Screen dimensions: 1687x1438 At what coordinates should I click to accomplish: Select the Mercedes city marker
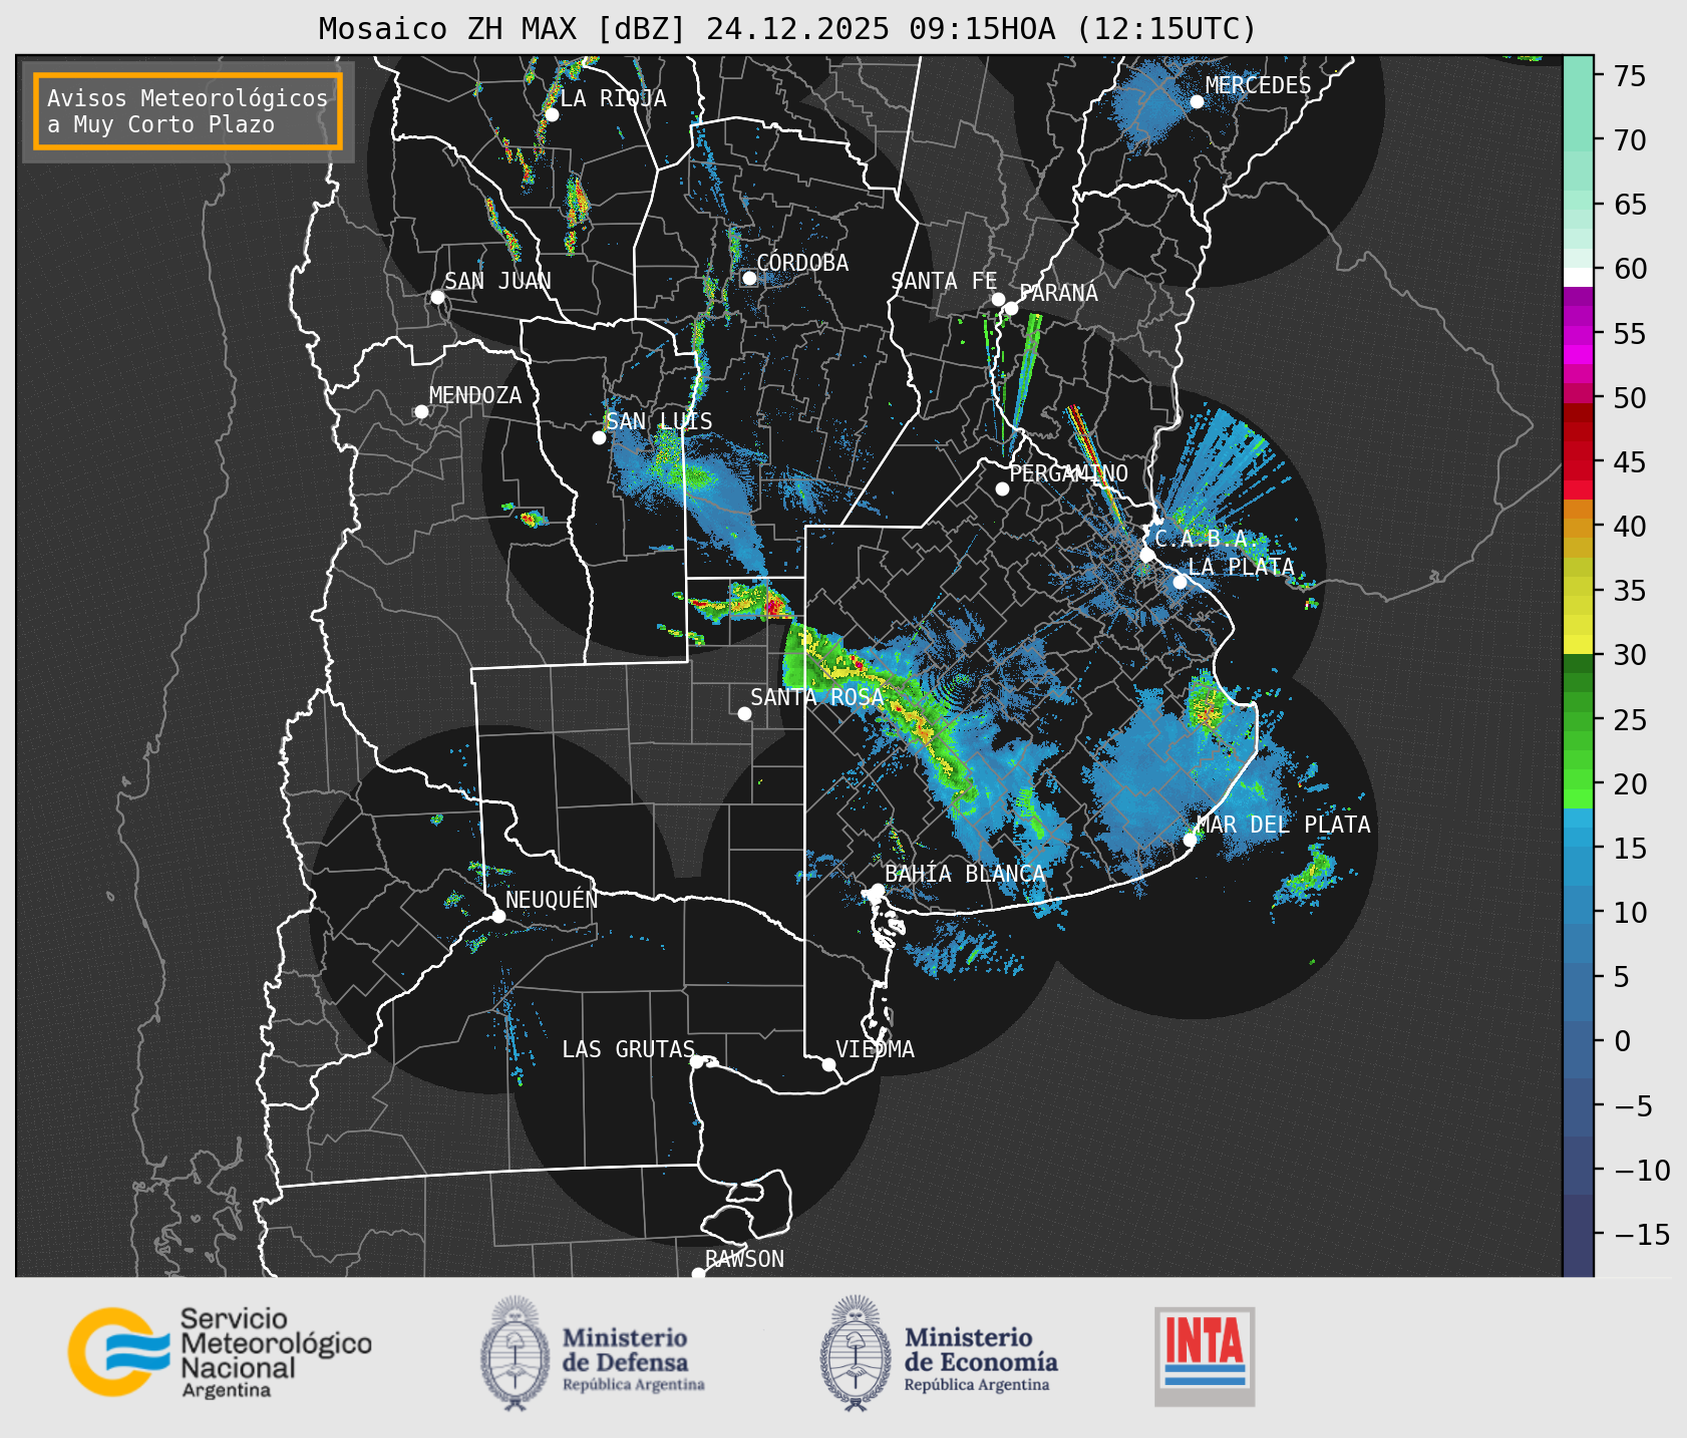point(1197,102)
